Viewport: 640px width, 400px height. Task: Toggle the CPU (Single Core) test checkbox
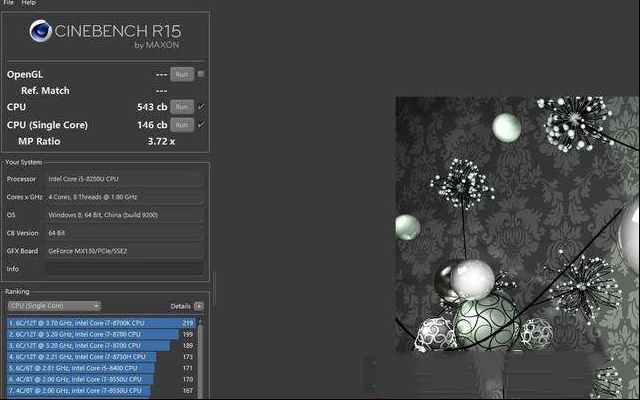(201, 124)
